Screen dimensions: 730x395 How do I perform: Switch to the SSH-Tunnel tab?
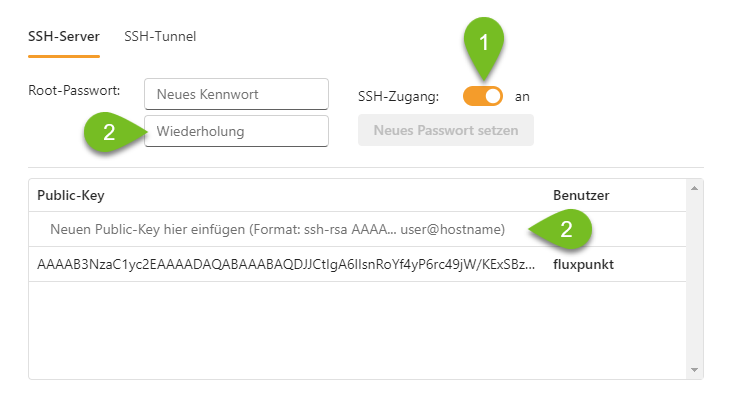pos(160,36)
